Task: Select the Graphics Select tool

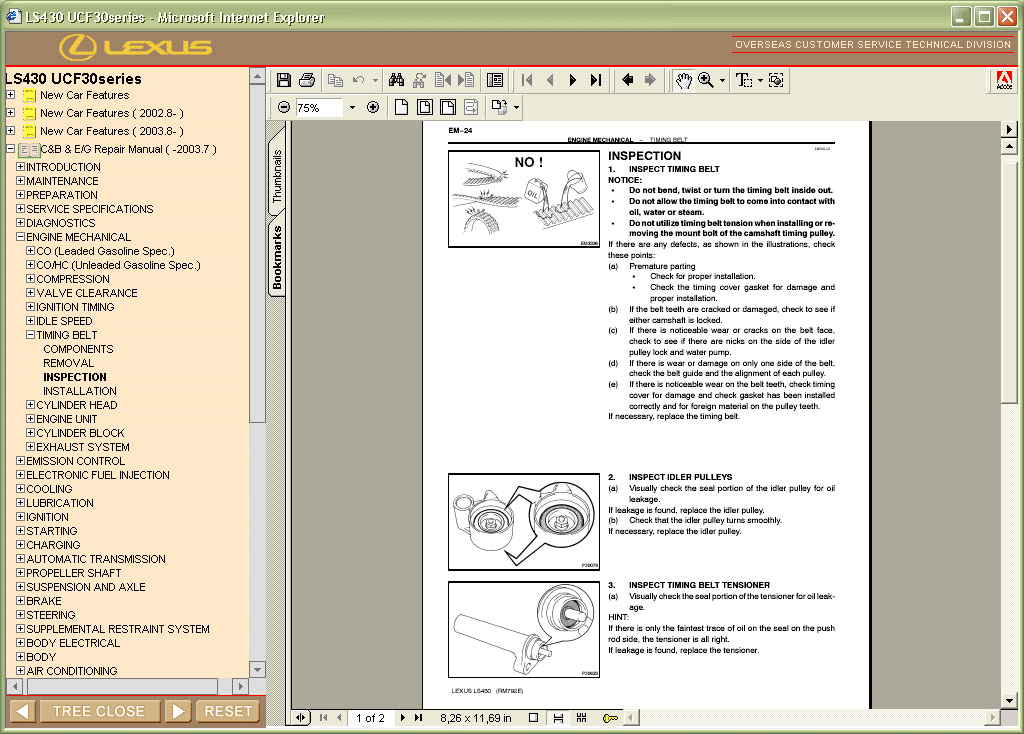Action: point(776,80)
